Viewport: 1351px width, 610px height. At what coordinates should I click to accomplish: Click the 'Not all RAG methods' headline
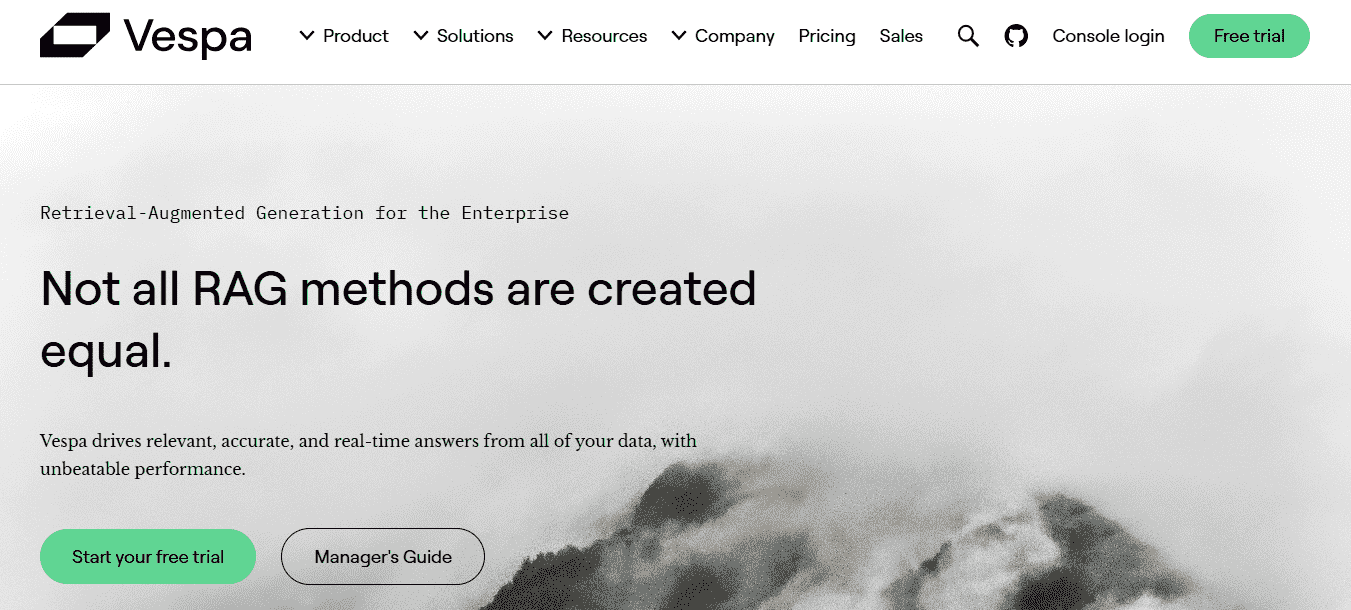click(398, 320)
